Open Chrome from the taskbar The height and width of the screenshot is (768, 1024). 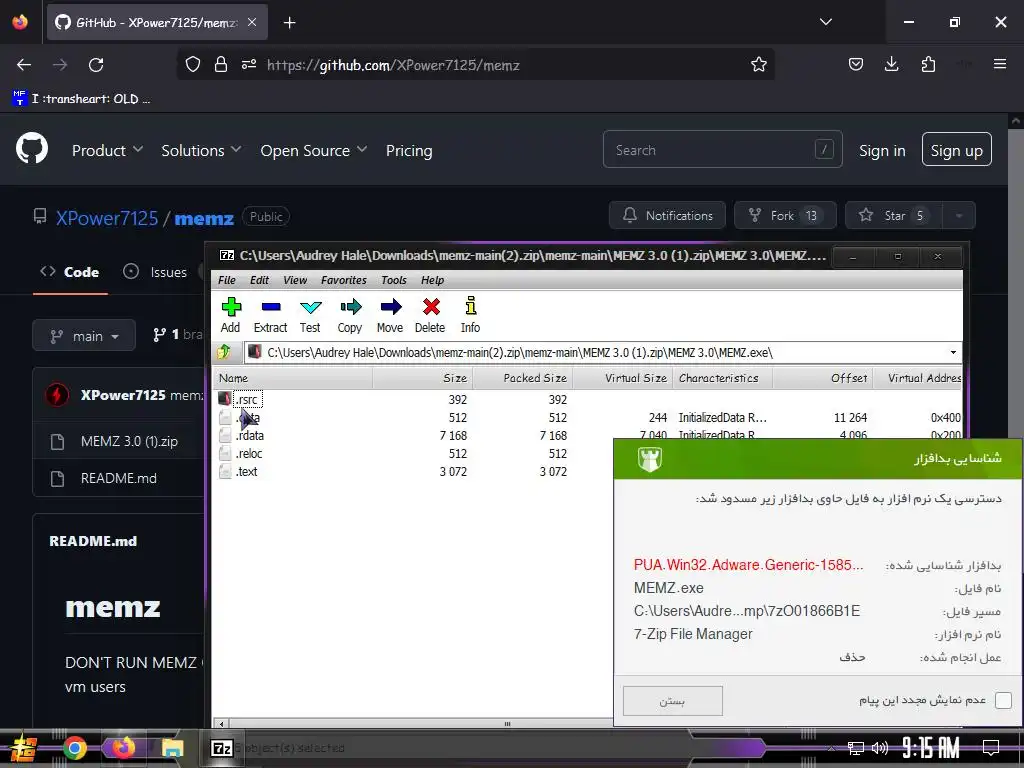click(x=74, y=748)
